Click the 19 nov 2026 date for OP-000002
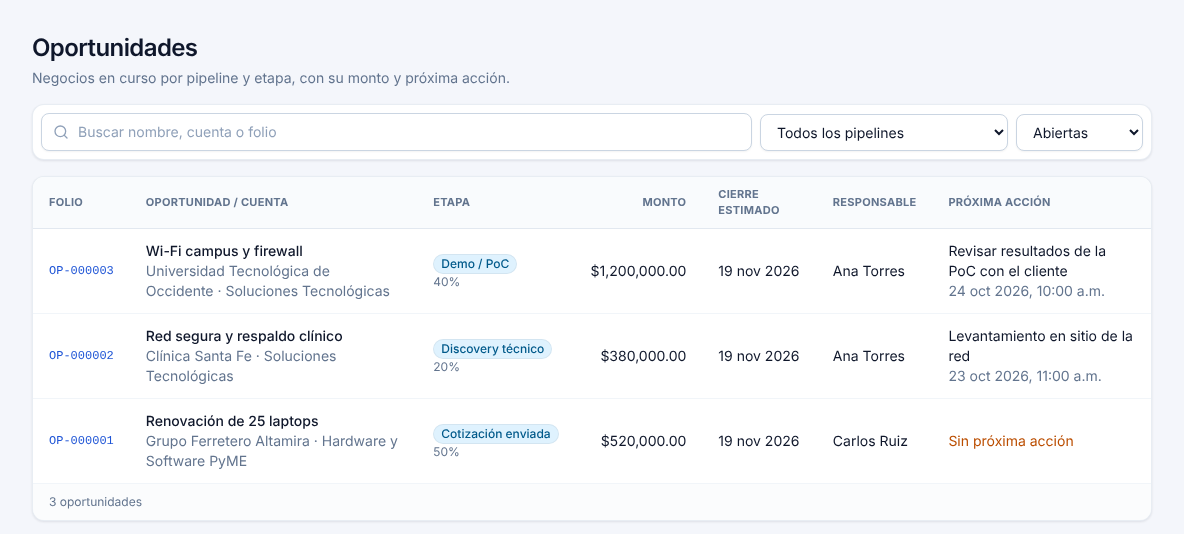This screenshot has height=534, width=1184. pos(758,356)
